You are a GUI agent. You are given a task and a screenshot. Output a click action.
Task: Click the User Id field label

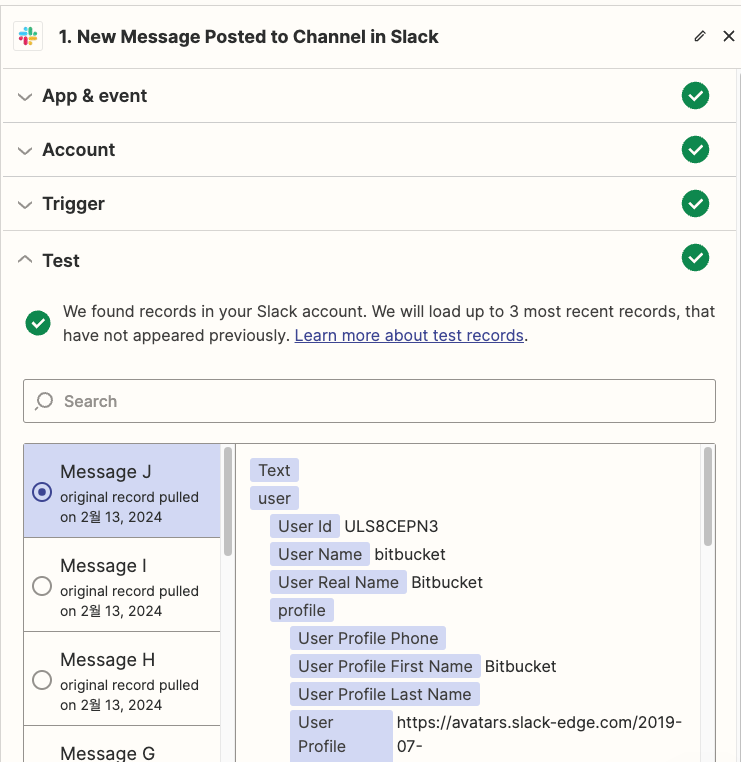click(x=305, y=526)
